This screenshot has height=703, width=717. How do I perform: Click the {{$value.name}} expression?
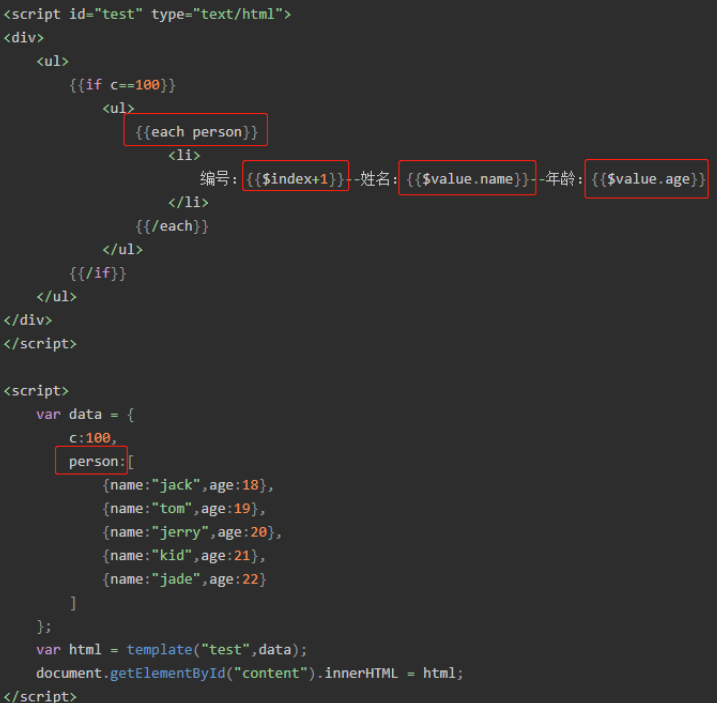point(467,179)
